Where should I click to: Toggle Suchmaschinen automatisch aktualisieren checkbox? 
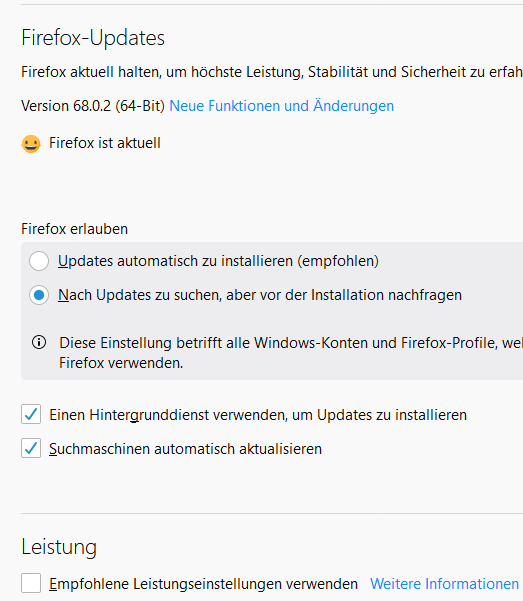coord(31,448)
